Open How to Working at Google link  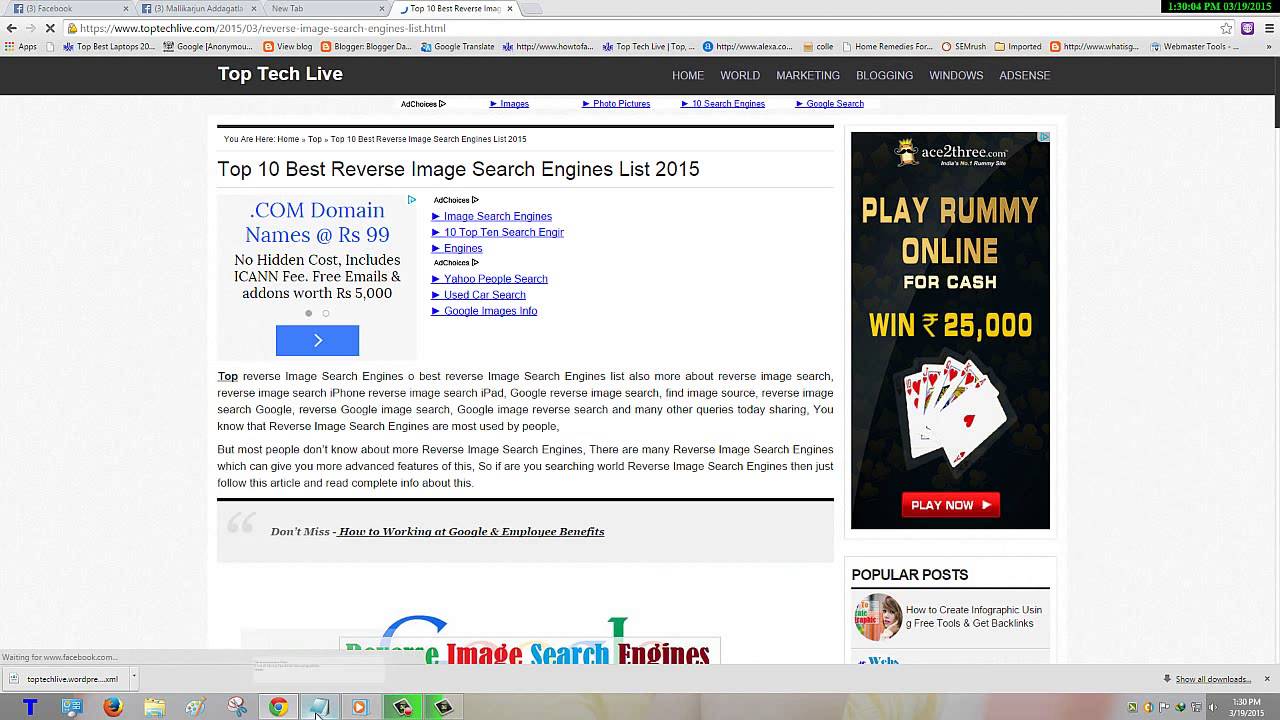point(470,532)
